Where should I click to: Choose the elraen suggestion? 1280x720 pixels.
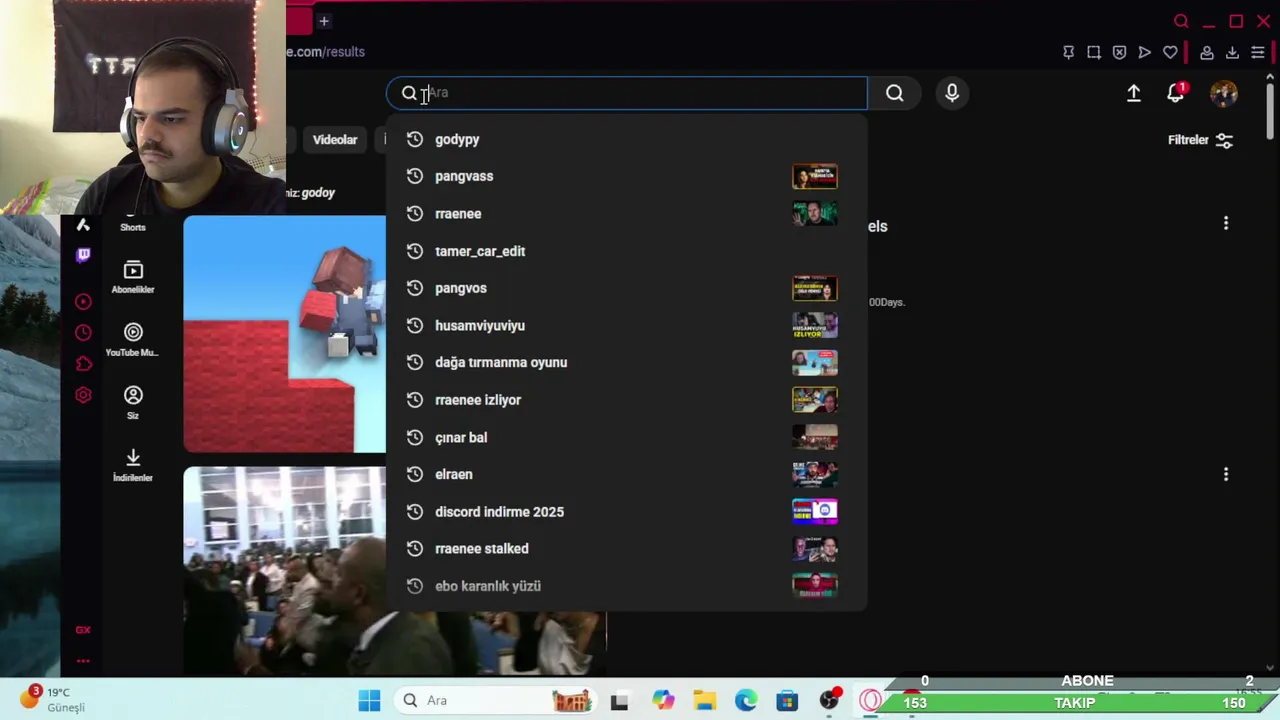coord(626,474)
